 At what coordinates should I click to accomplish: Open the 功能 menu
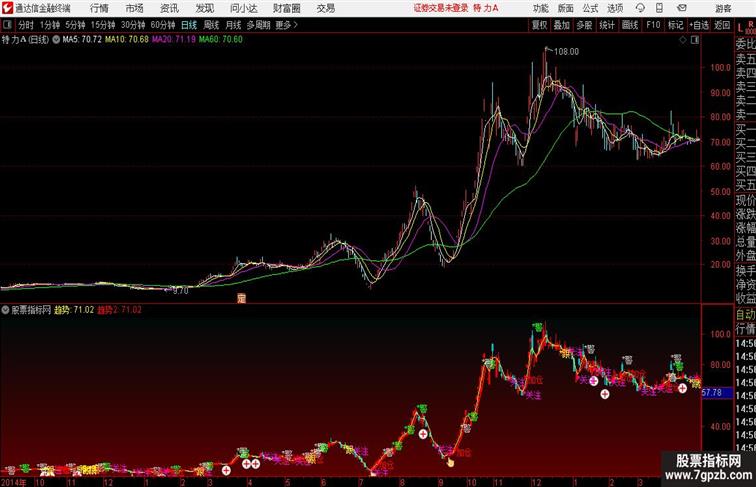(540, 8)
